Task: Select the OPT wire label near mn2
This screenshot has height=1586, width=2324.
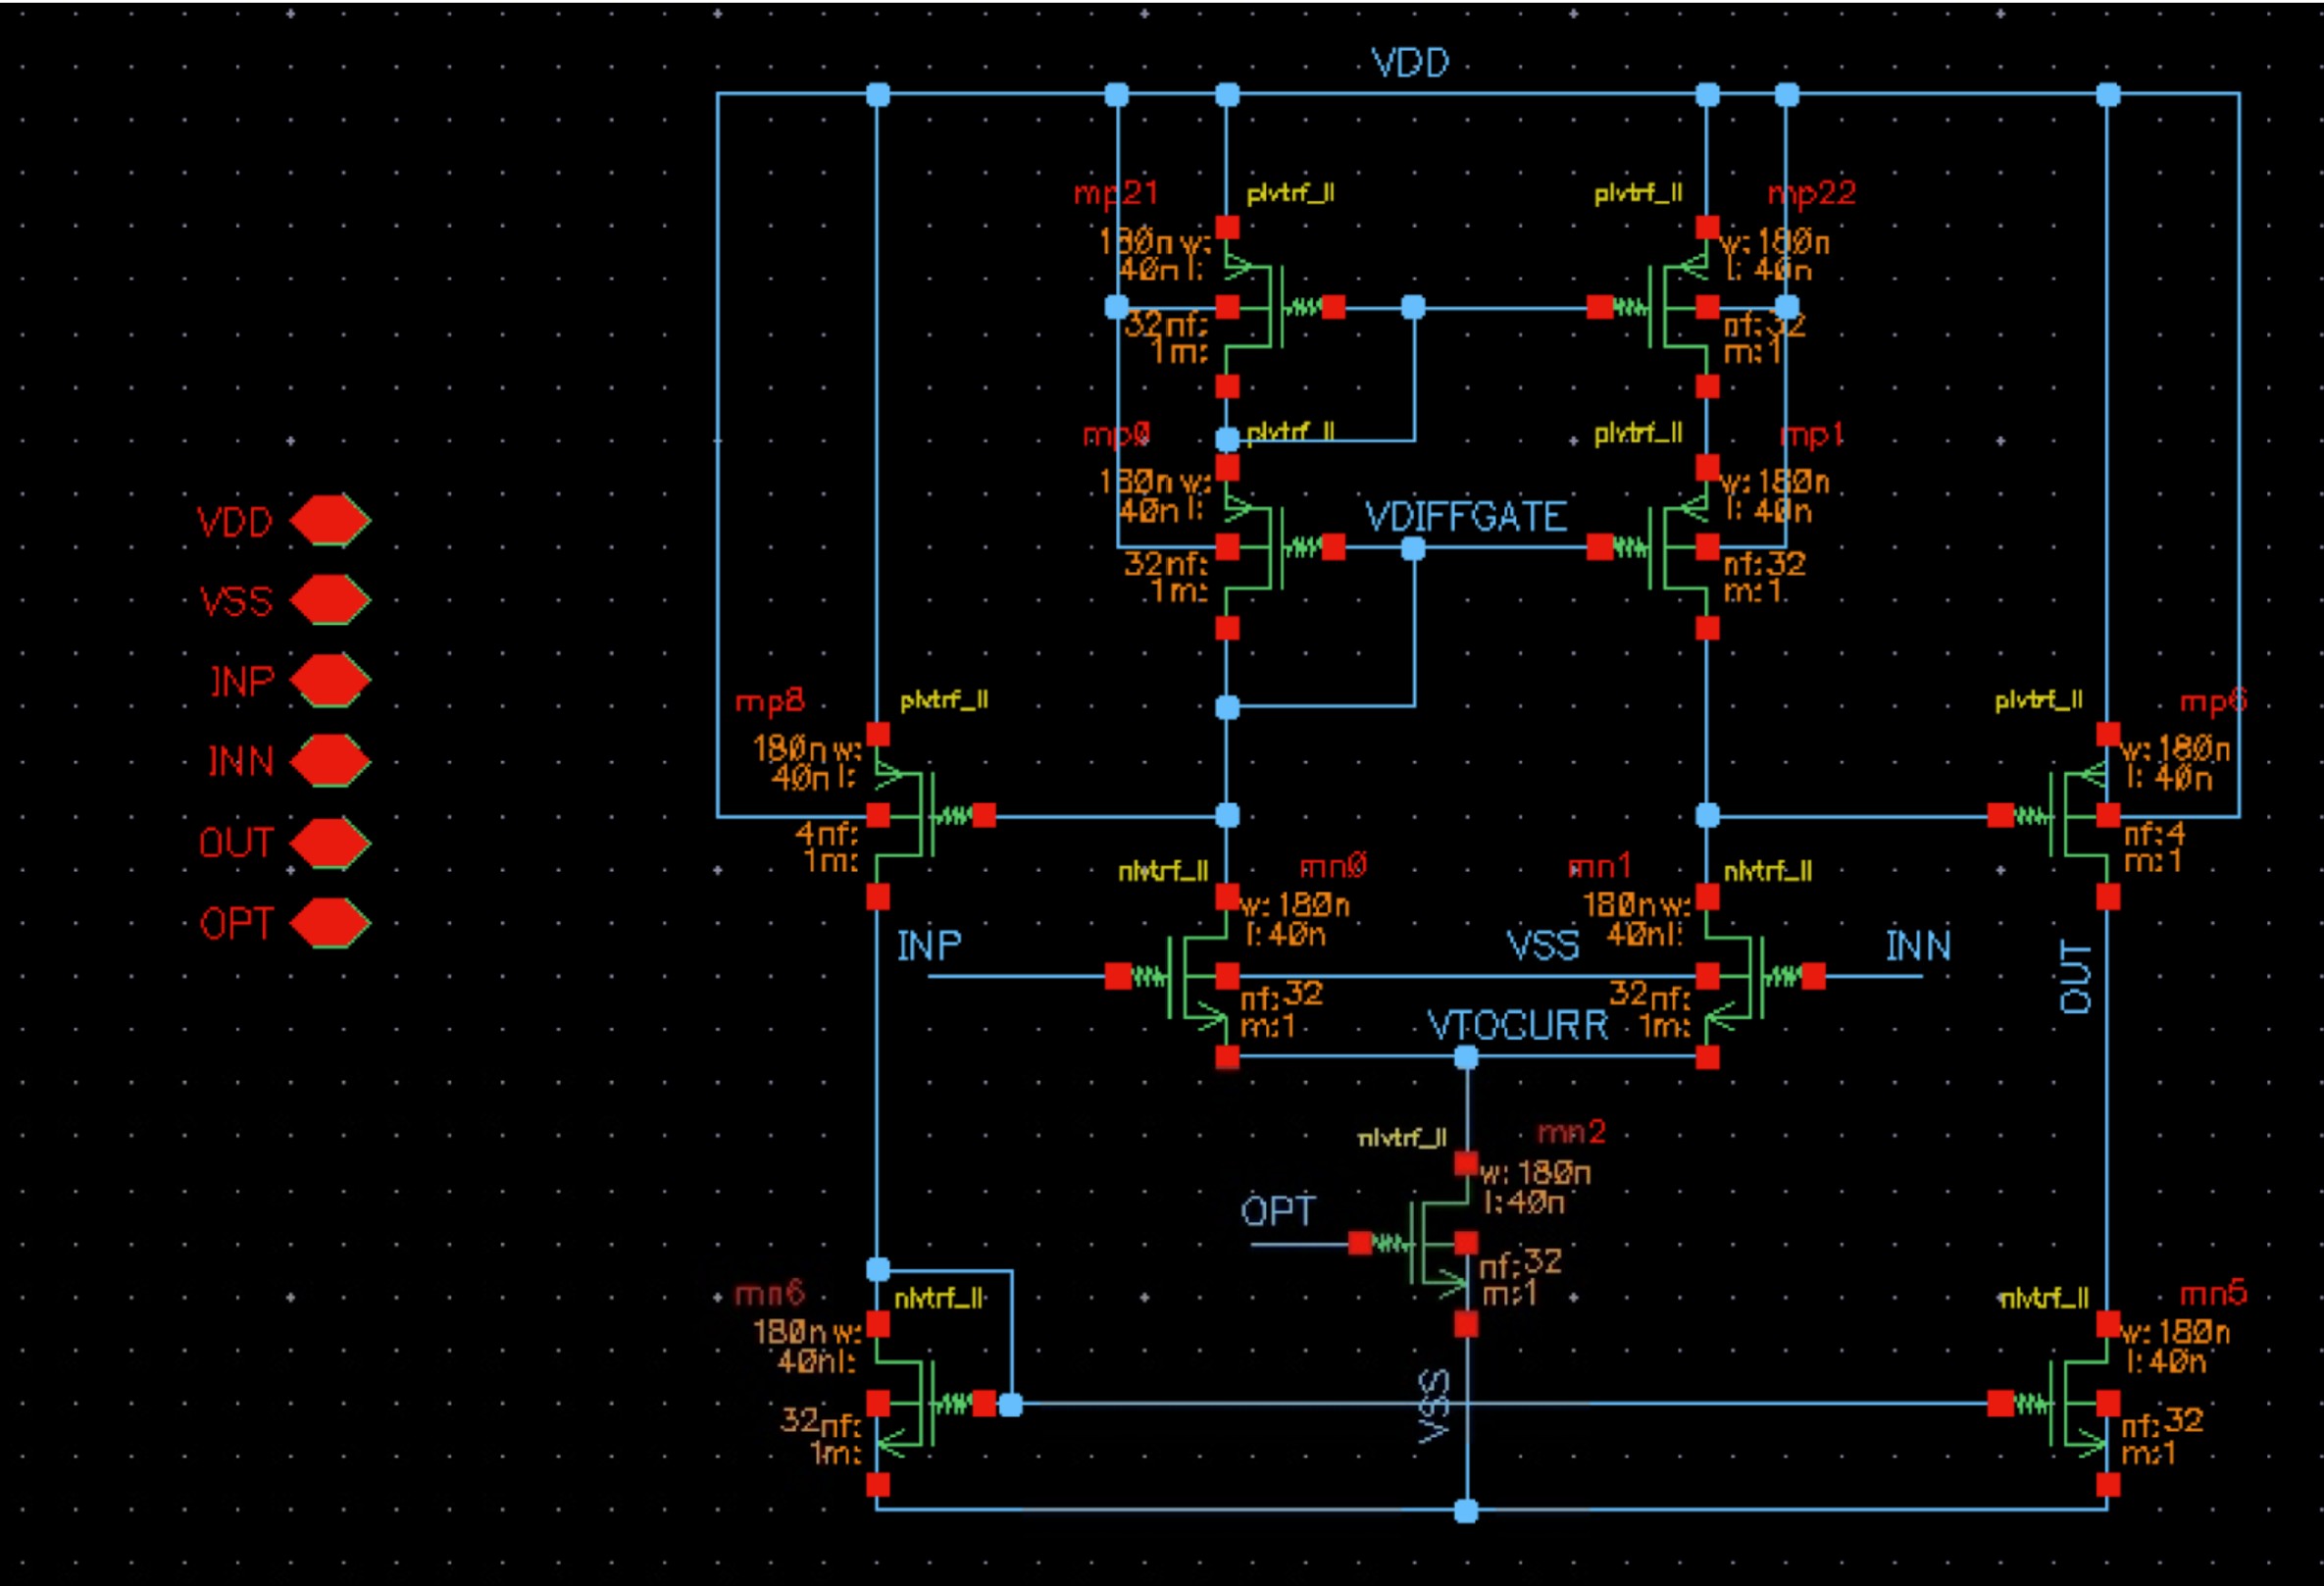Action: (x=1277, y=1212)
